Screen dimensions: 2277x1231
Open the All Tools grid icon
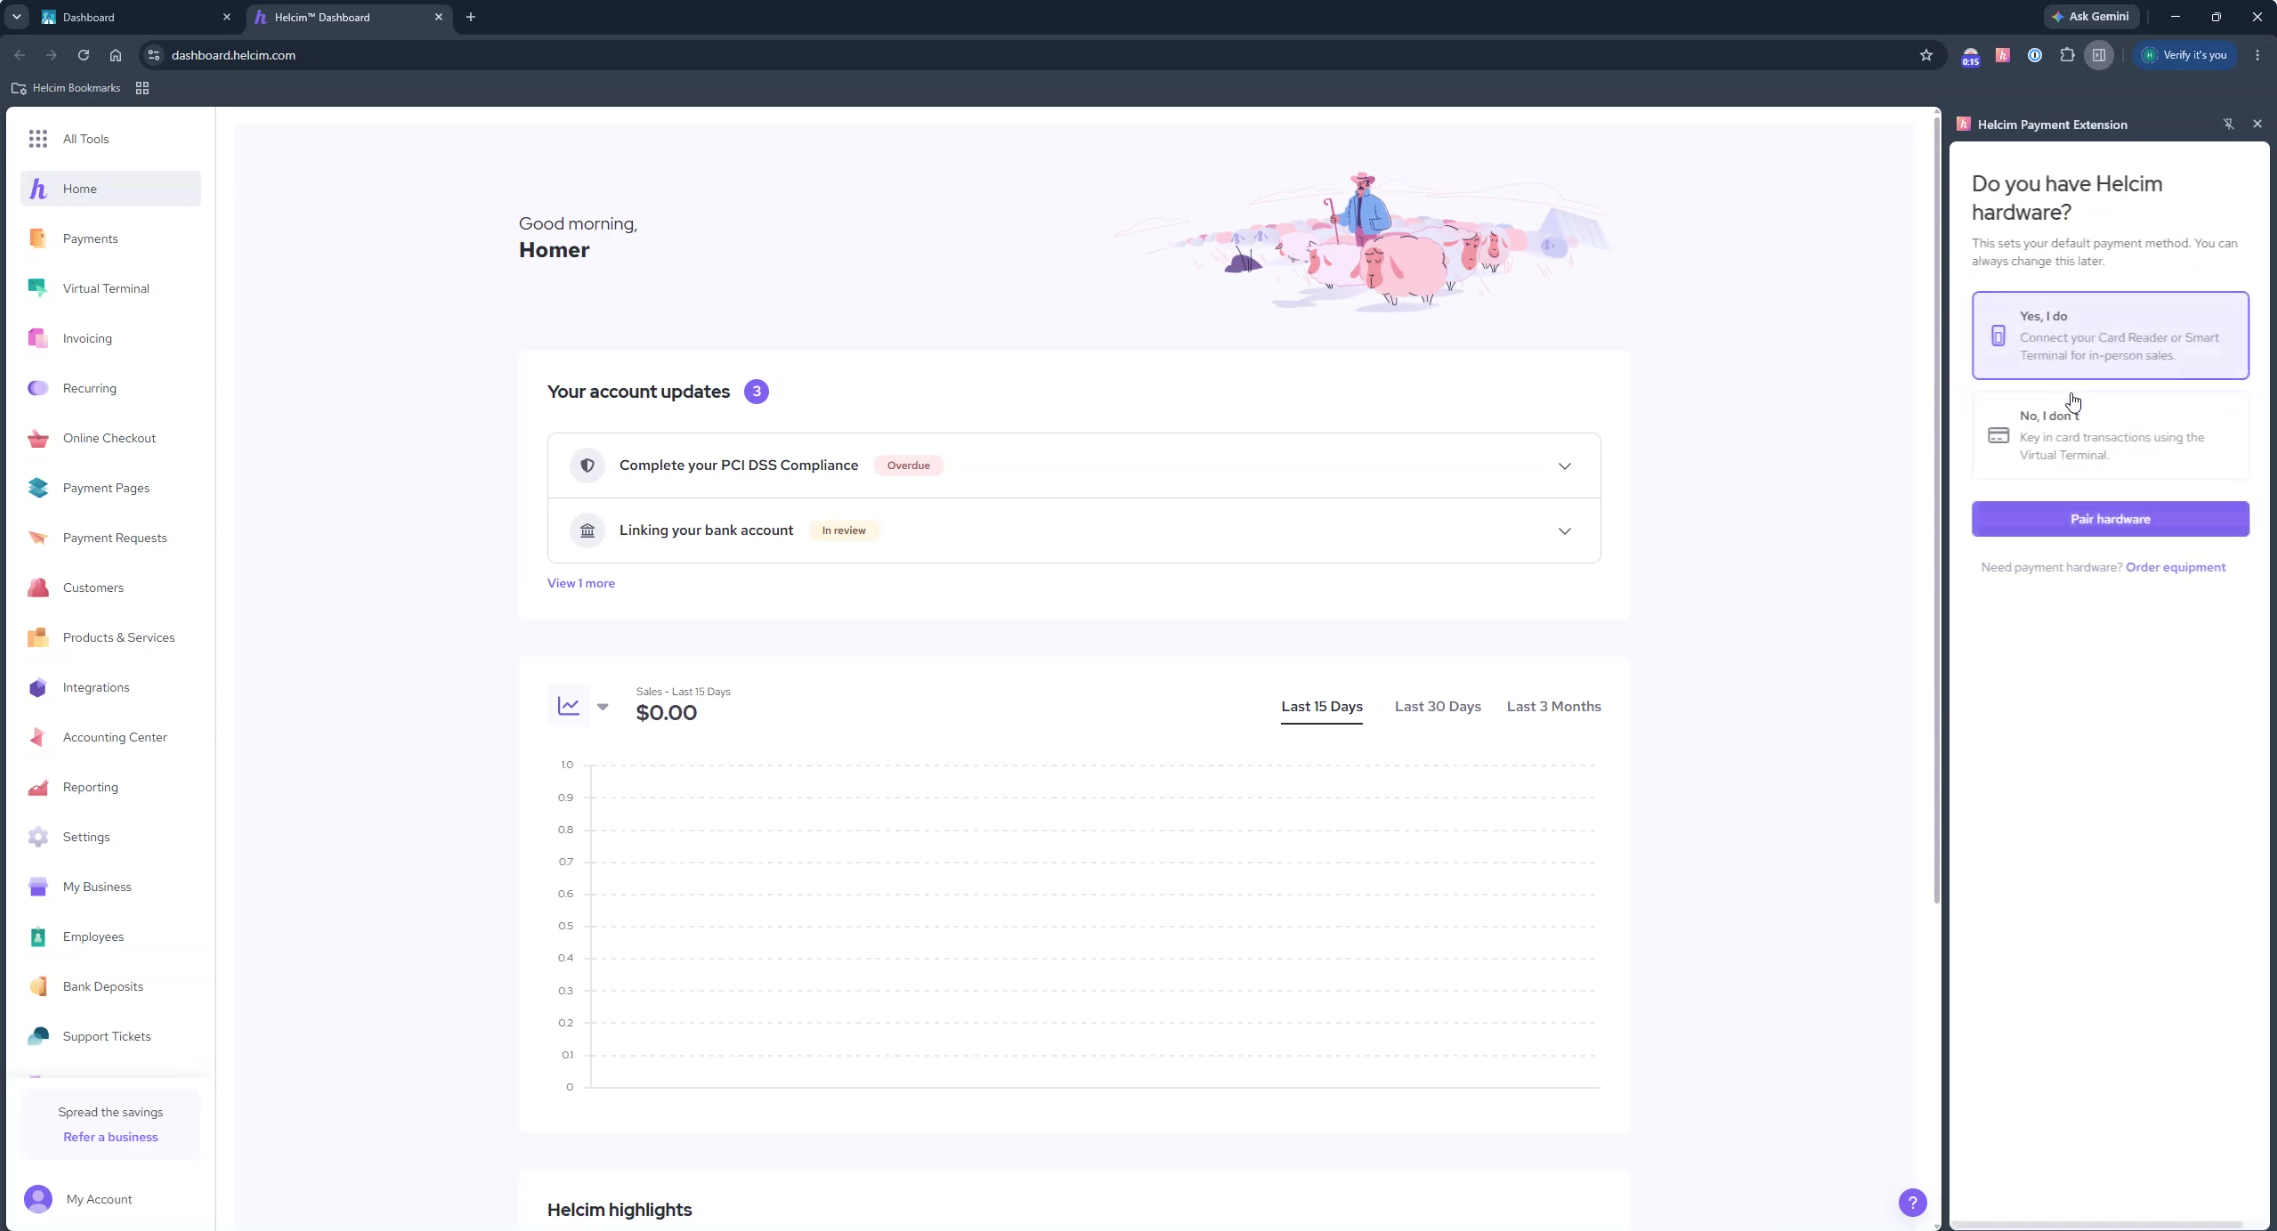38,139
